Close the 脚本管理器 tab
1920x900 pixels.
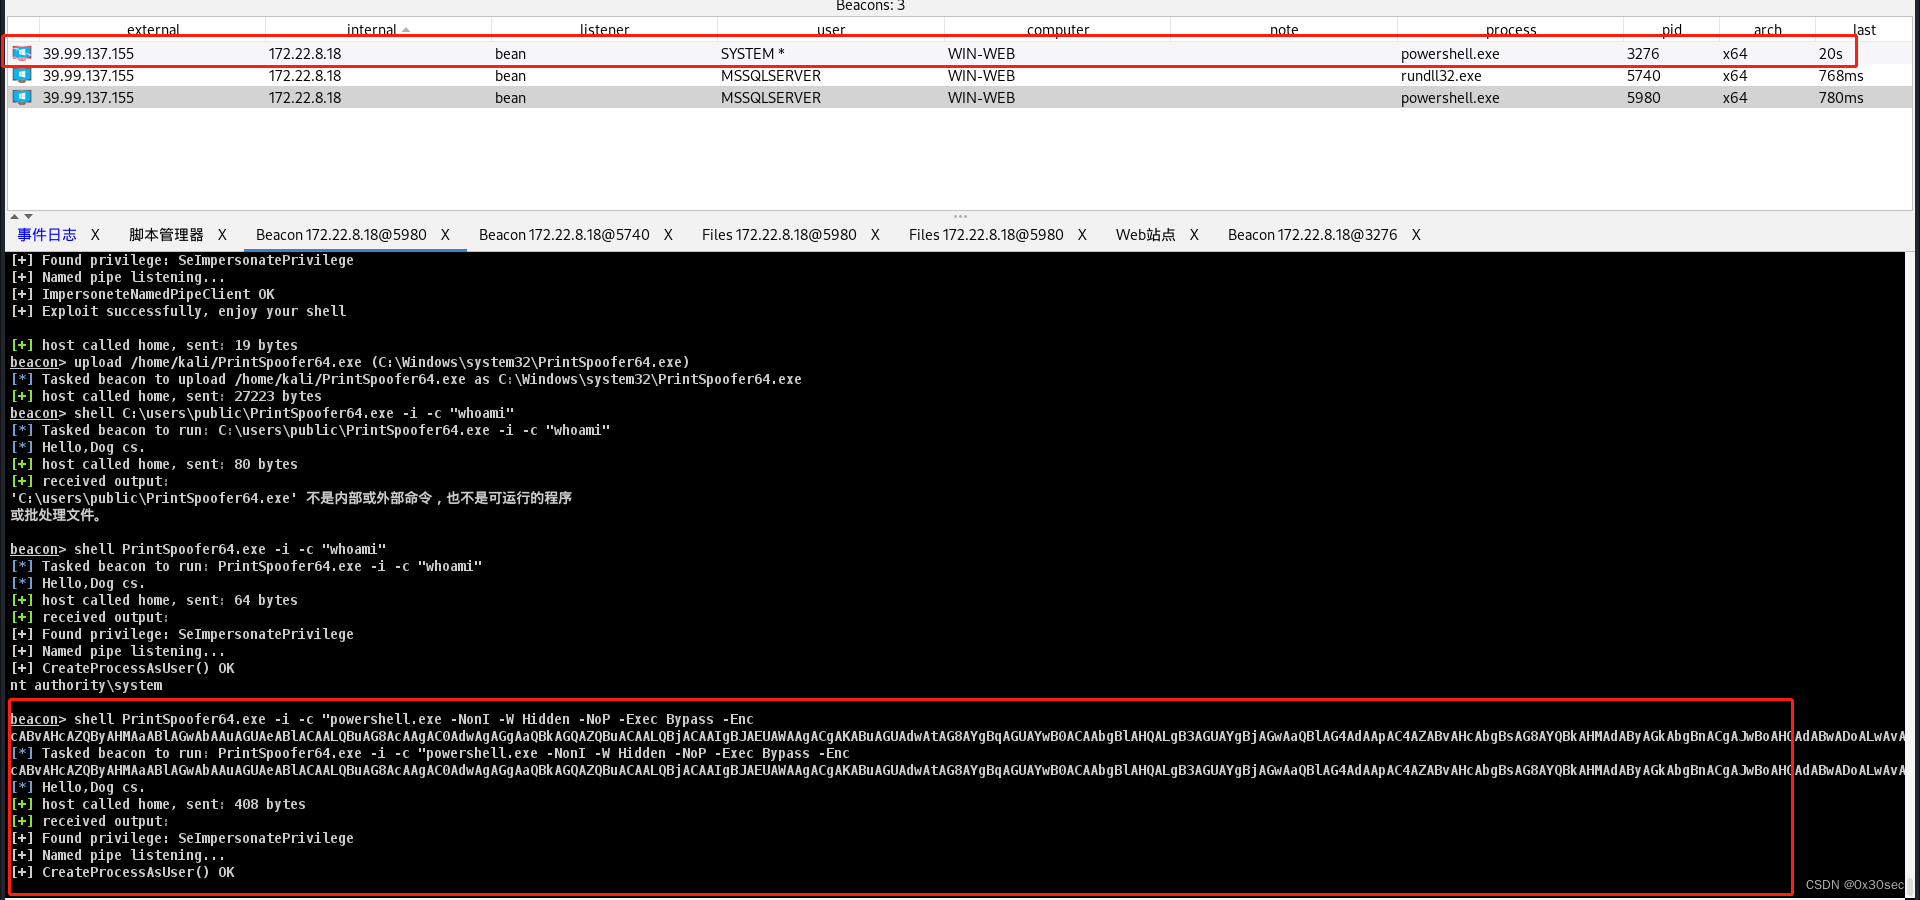click(222, 235)
